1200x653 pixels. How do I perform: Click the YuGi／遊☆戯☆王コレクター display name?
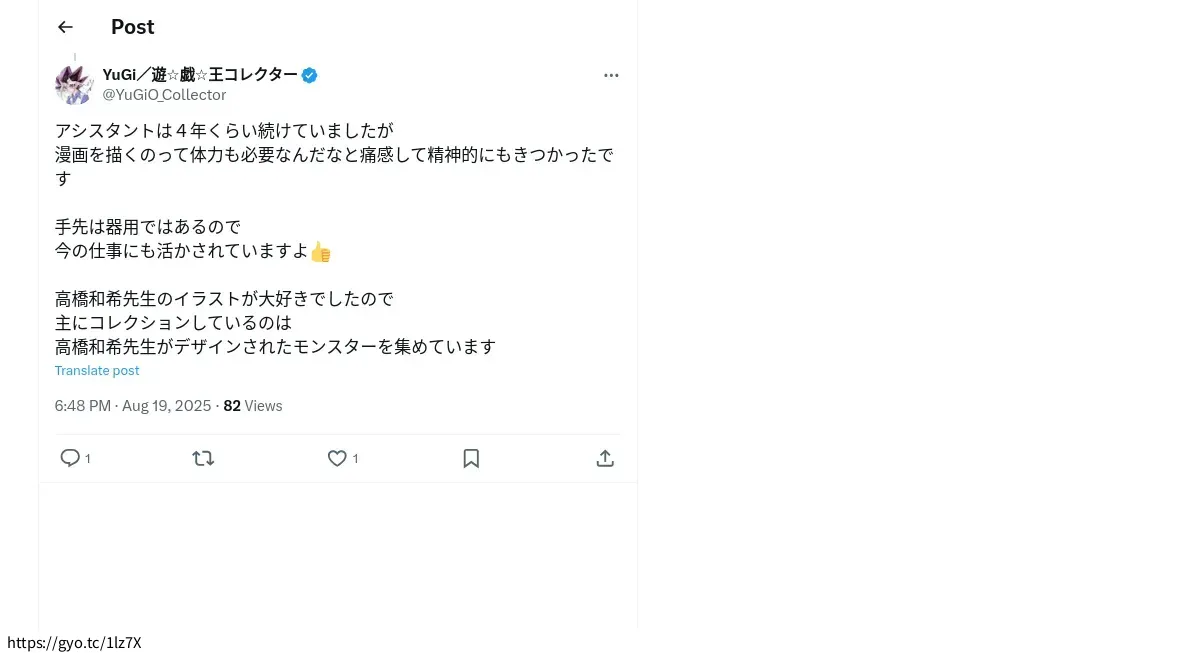click(200, 75)
